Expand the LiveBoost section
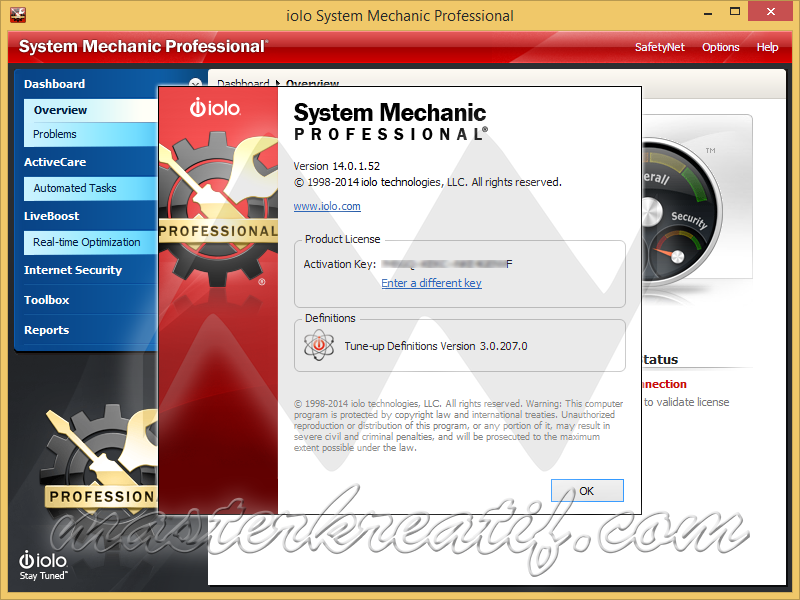This screenshot has width=800, height=600. (x=52, y=216)
